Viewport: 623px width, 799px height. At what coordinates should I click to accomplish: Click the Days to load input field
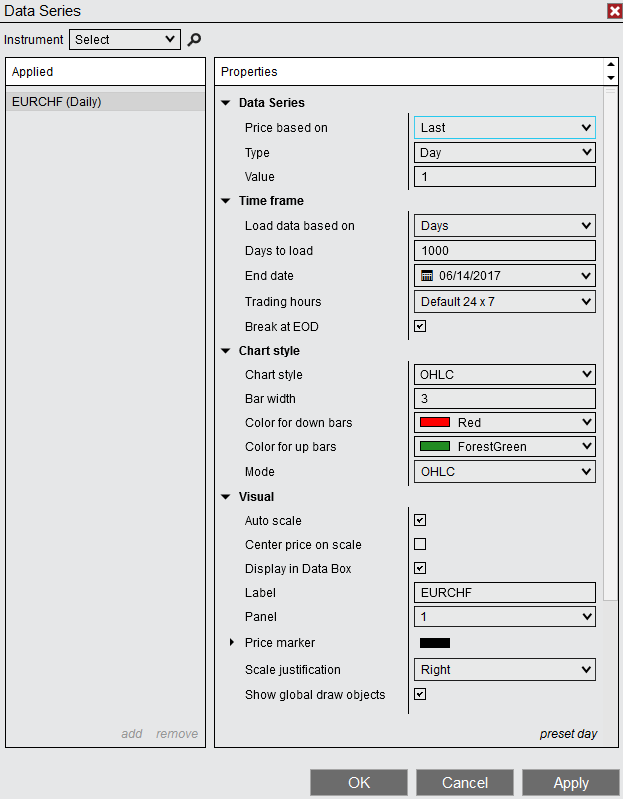click(x=505, y=251)
